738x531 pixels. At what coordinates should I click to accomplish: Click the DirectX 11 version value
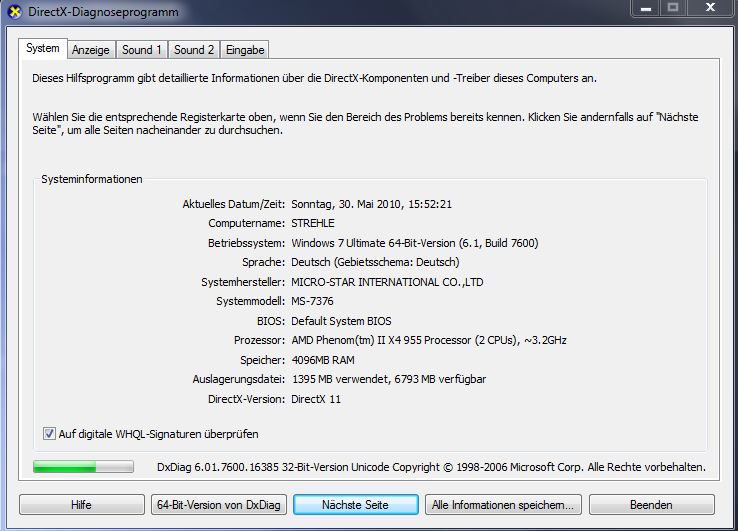(x=316, y=399)
